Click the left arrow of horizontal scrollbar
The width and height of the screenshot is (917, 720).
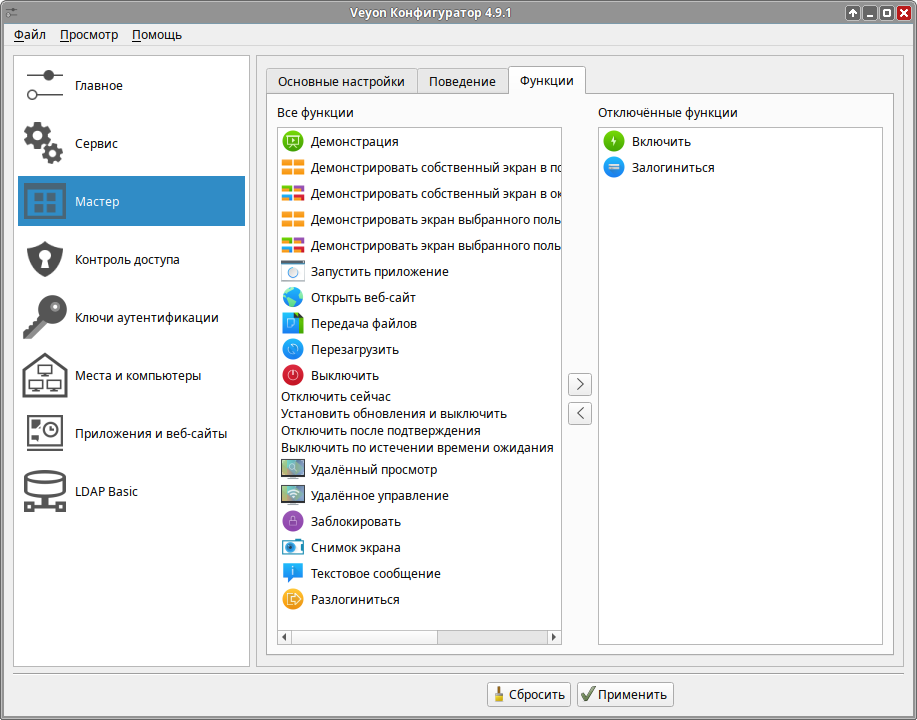(x=285, y=637)
